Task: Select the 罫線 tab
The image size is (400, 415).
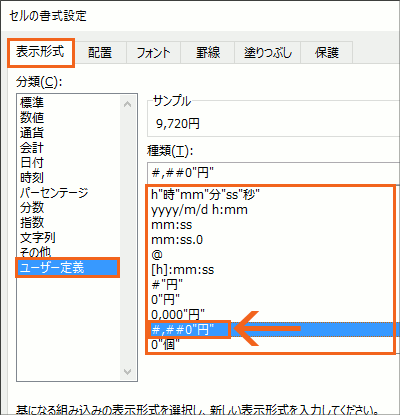Action: [208, 52]
